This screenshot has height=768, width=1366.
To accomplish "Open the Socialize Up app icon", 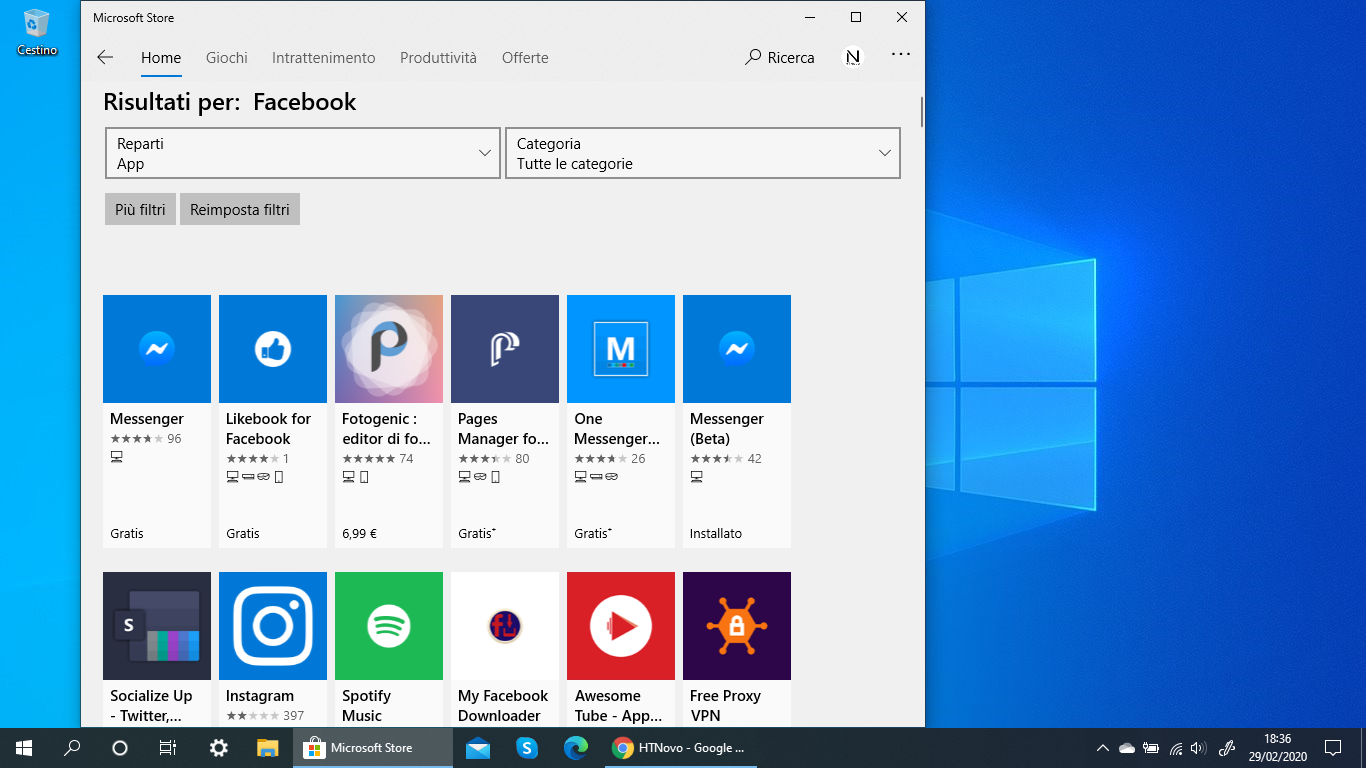I will 157,626.
